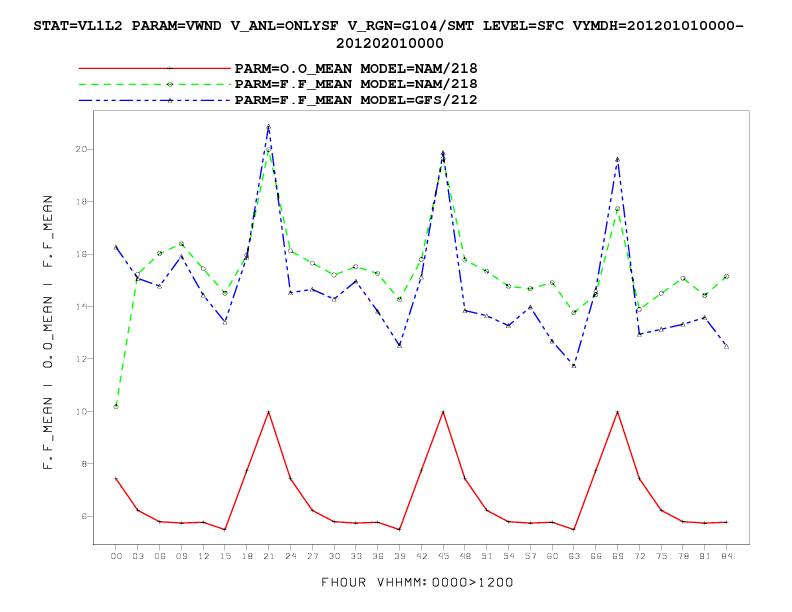Click y-axis tick label 18
The width and height of the screenshot is (792, 612).
click(81, 201)
